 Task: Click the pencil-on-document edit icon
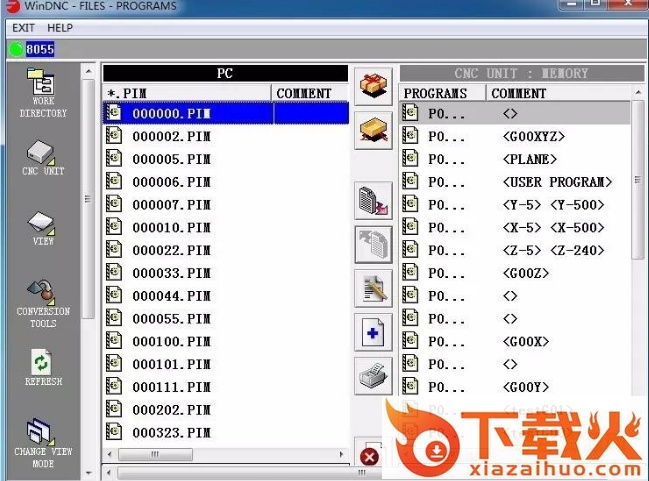pyautogui.click(x=373, y=287)
